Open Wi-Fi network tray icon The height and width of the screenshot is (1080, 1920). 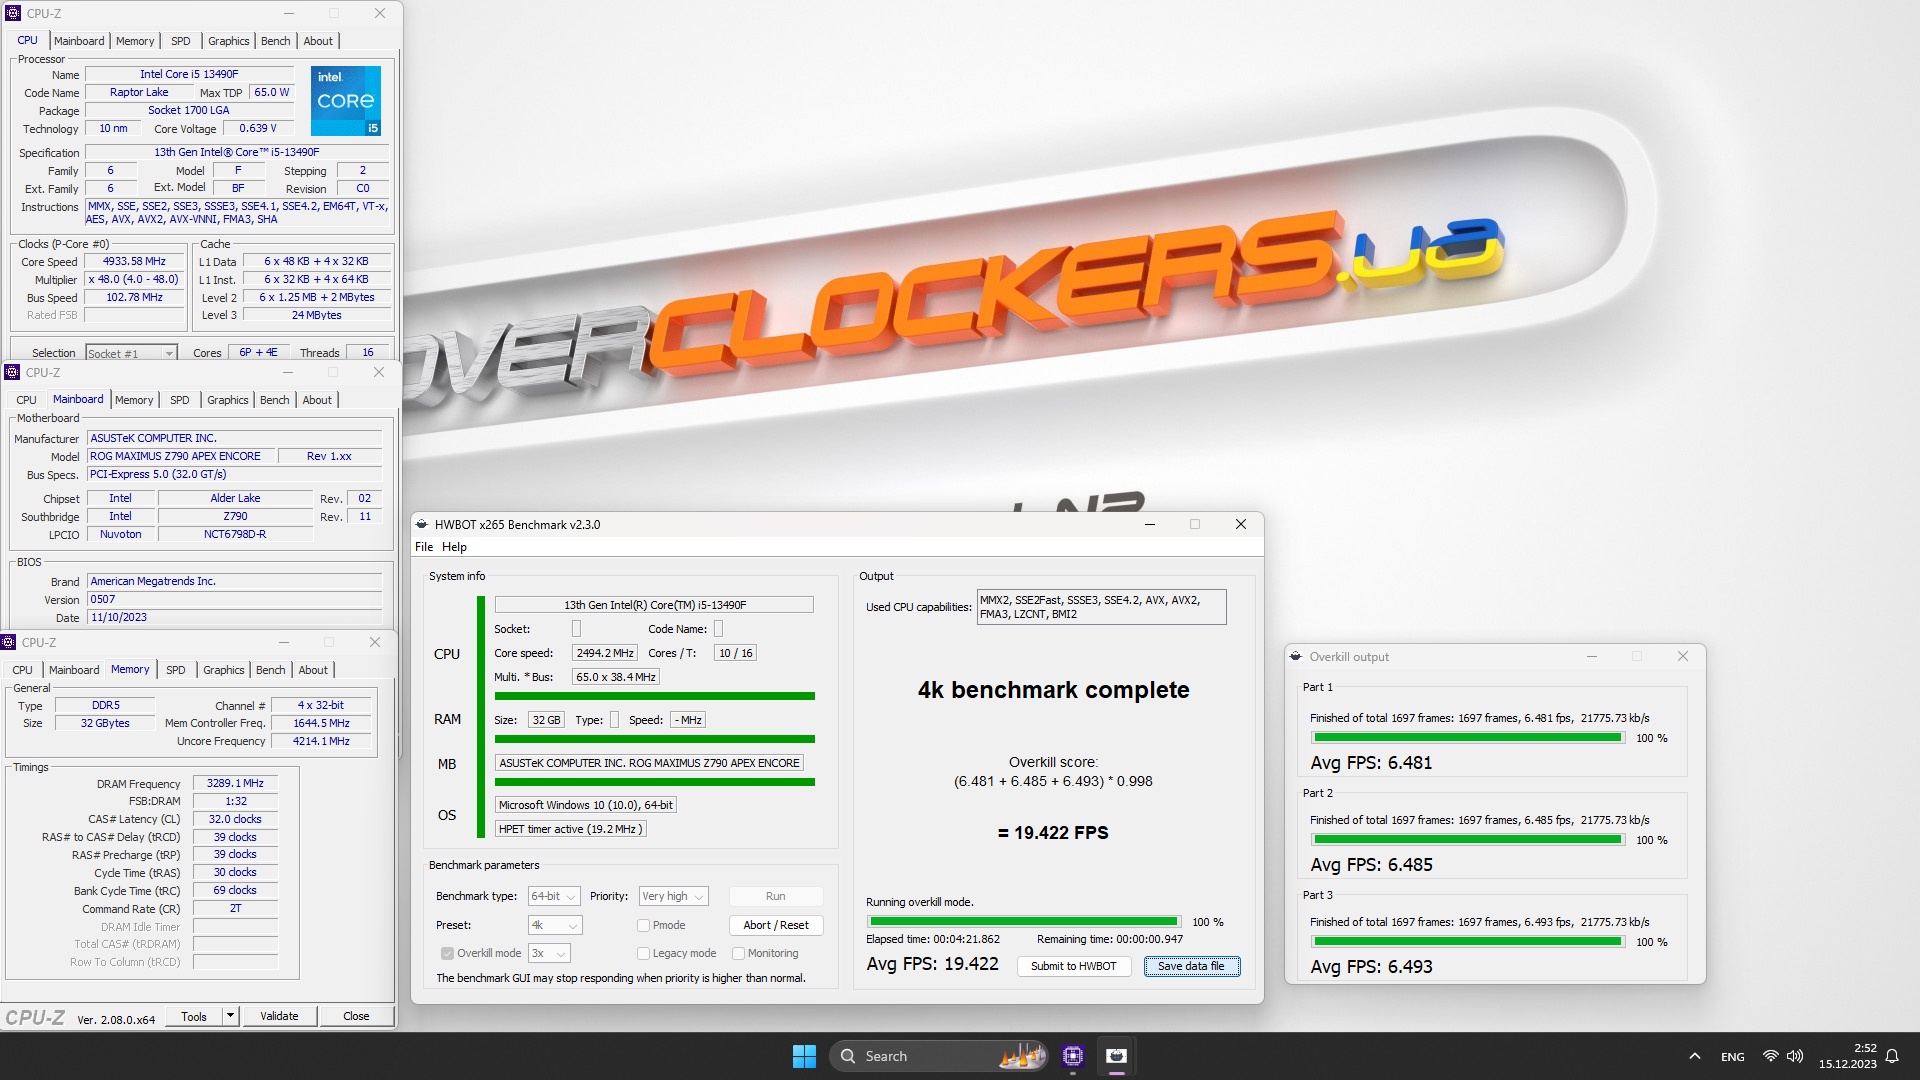click(x=1770, y=1056)
